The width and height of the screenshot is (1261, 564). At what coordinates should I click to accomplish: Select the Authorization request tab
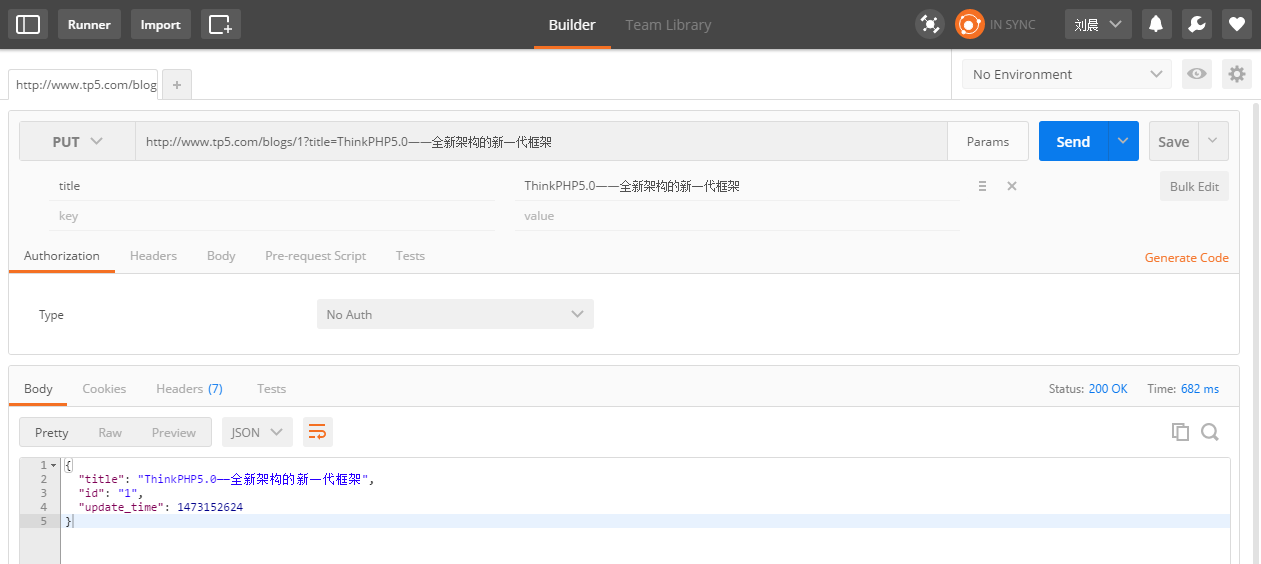62,256
